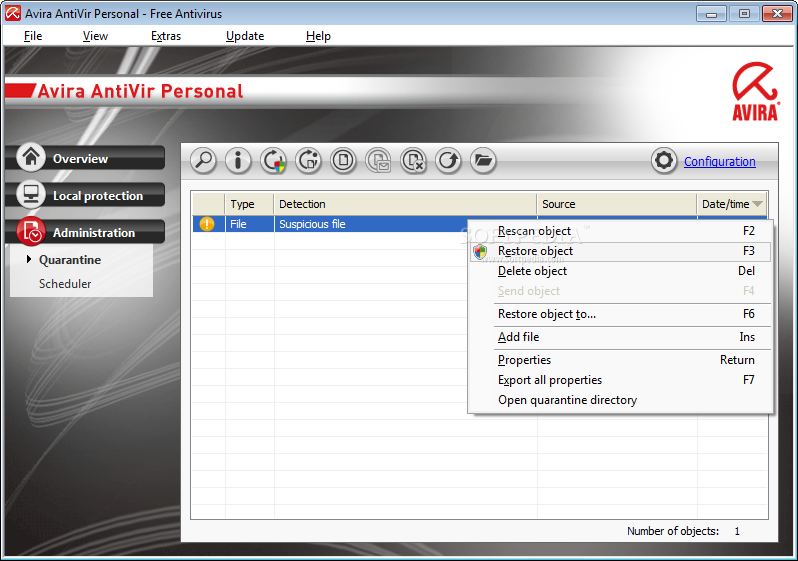This screenshot has width=798, height=561.
Task: Click the shield icon beside Restore object
Action: [x=480, y=251]
